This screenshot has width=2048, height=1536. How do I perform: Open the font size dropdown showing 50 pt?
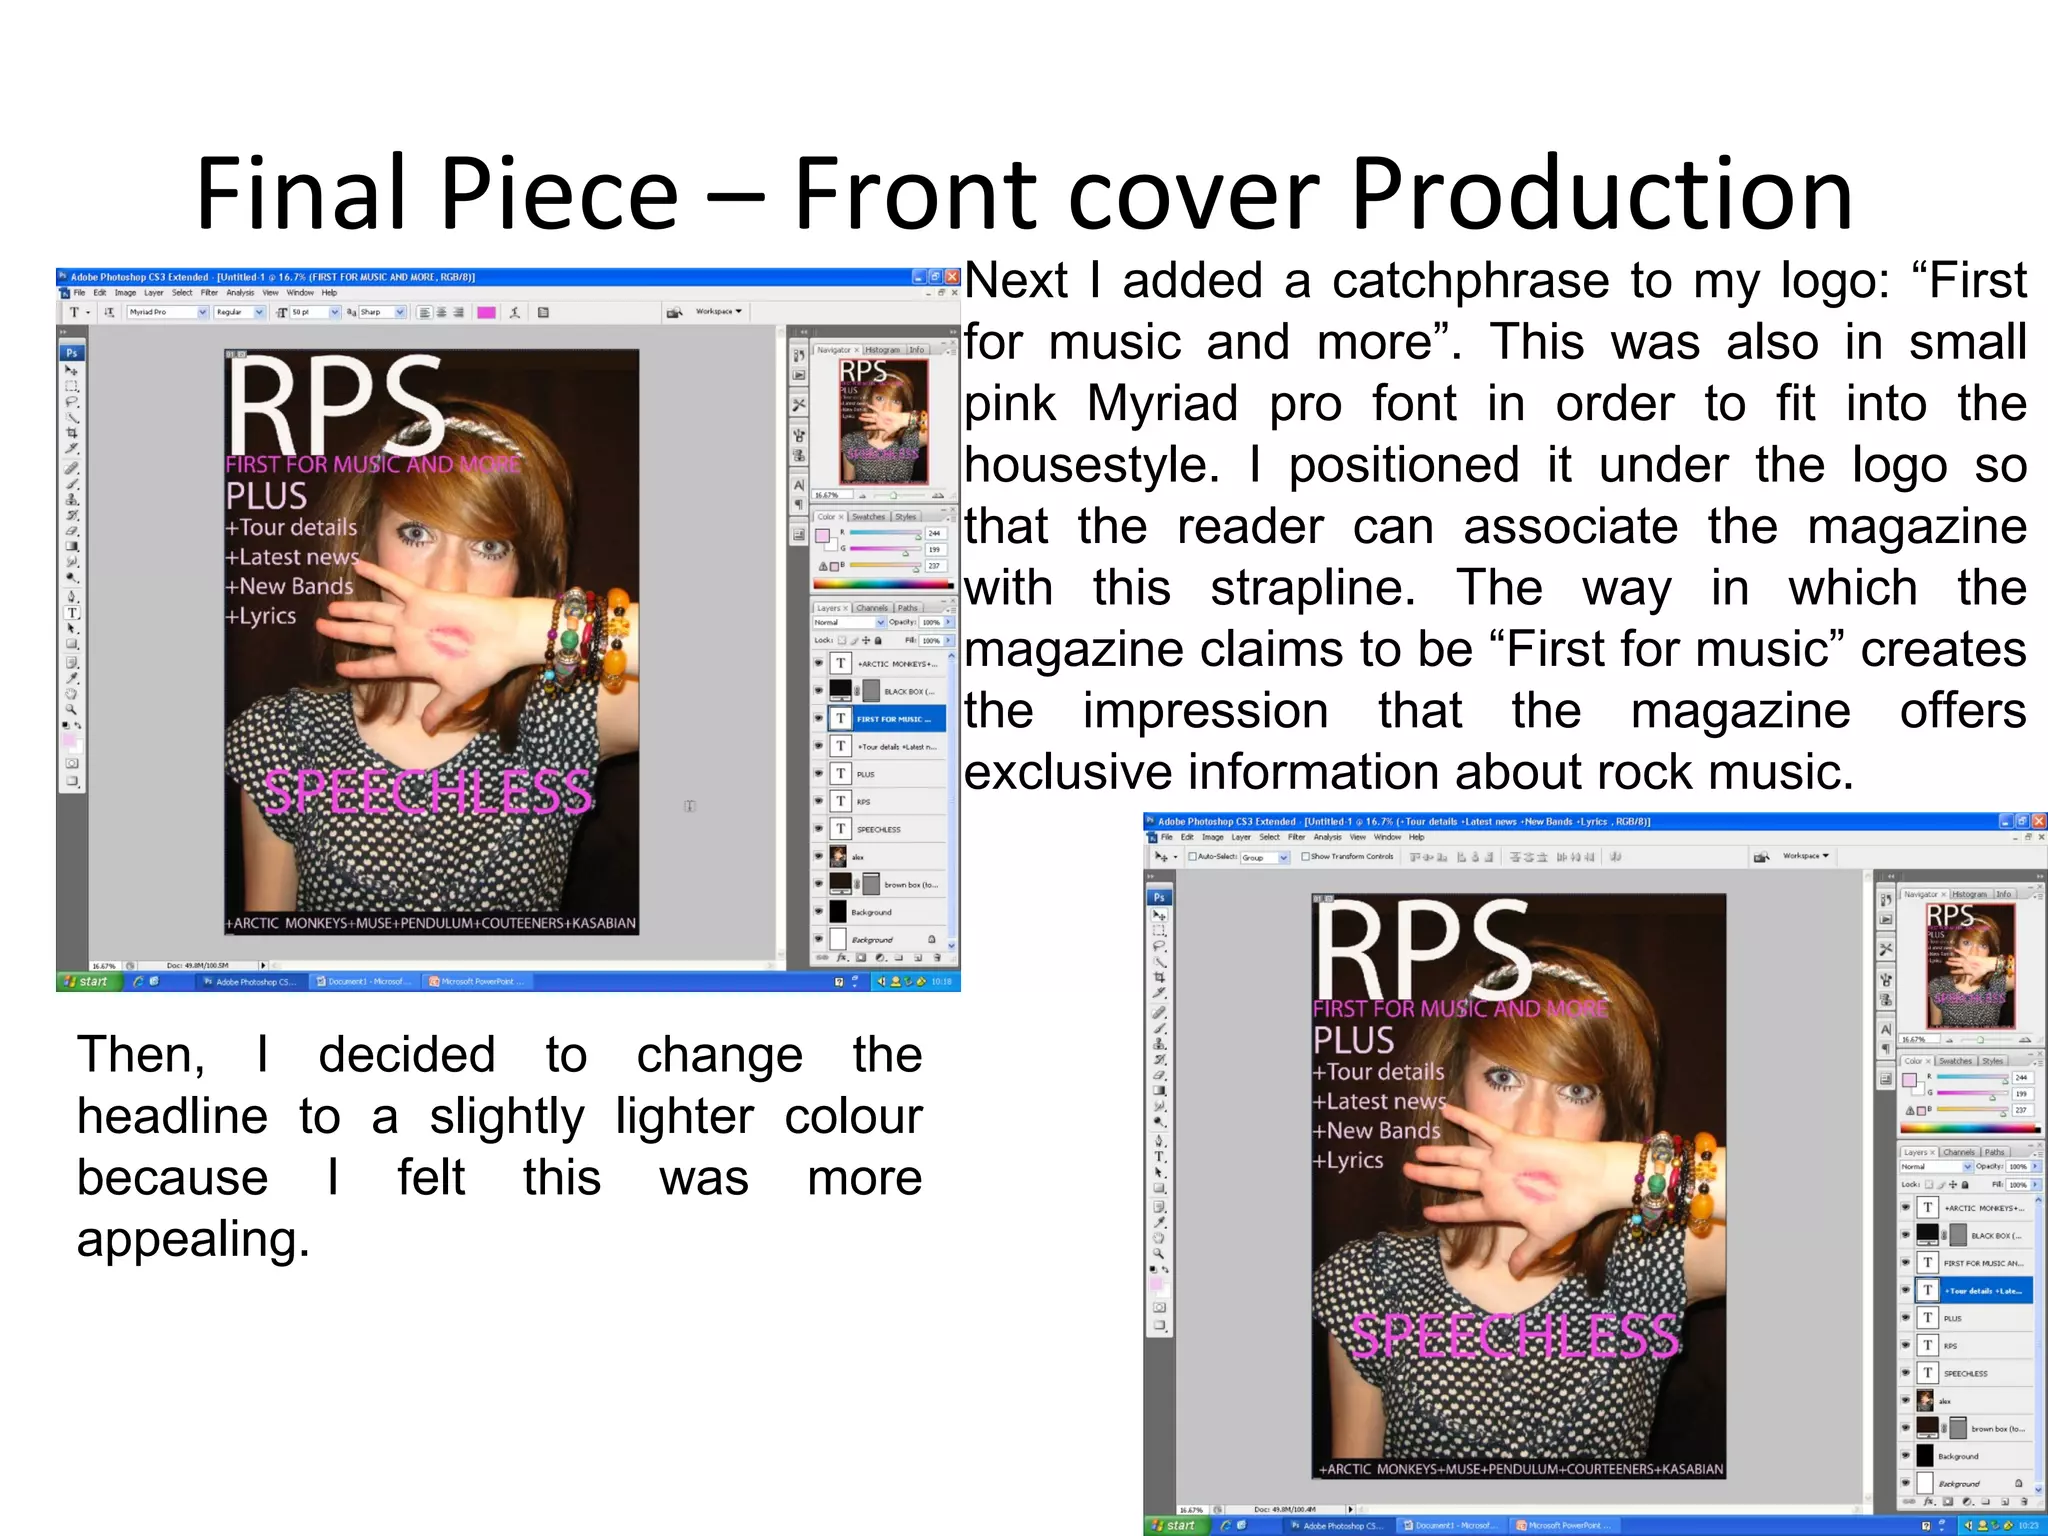coord(314,313)
